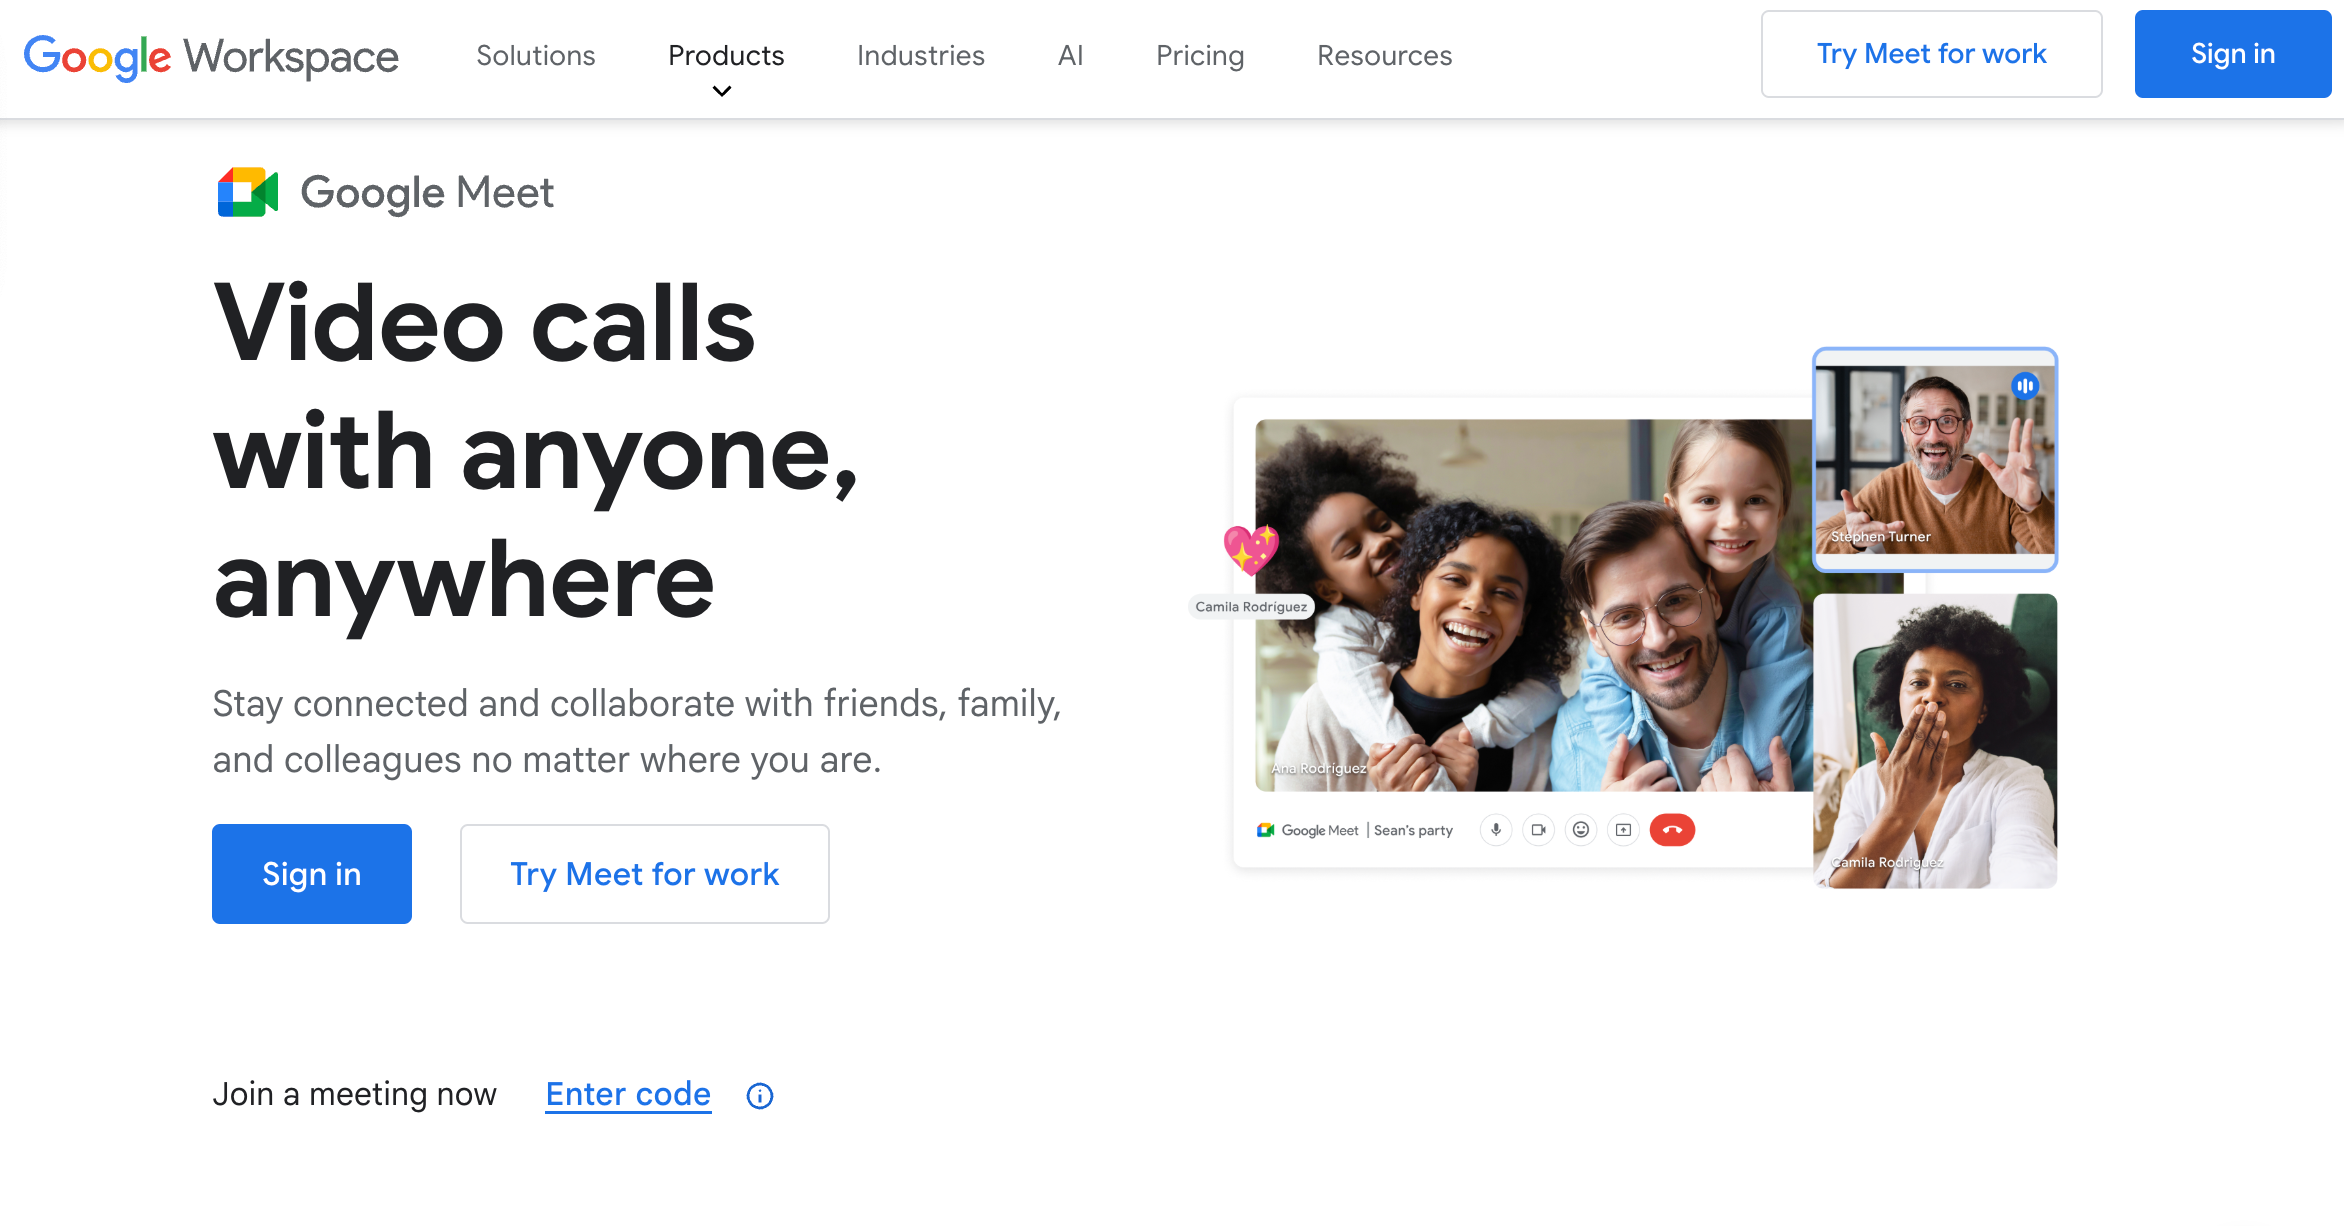Click the camera icon in meeting preview
Image resolution: width=2344 pixels, height=1226 pixels.
(x=1539, y=830)
